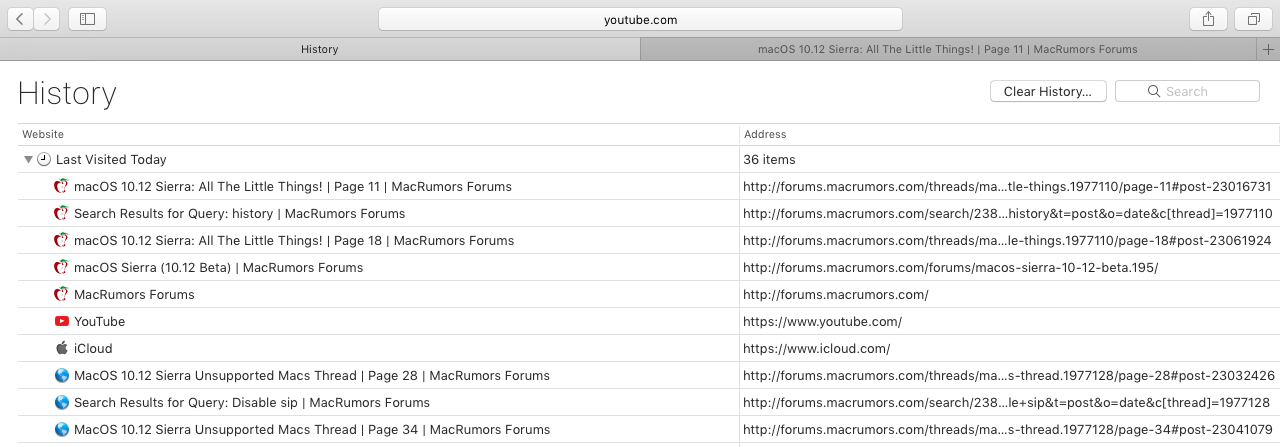Screen dimensions: 1280x447
Task: Switch to the History tab
Action: (x=320, y=49)
